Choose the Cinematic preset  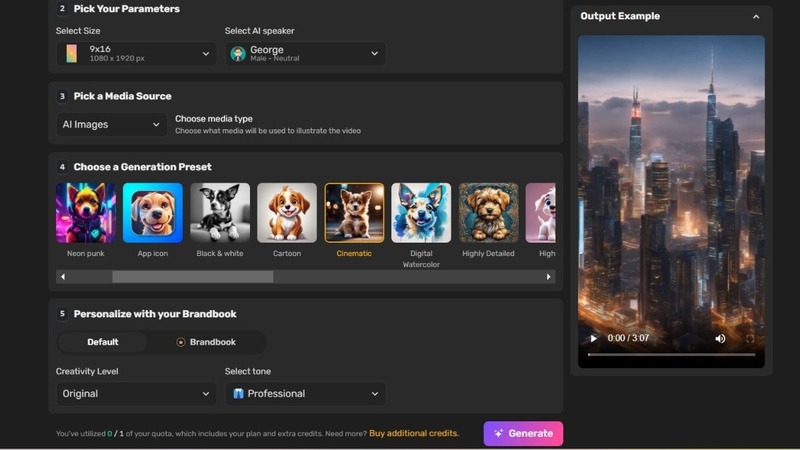point(354,213)
